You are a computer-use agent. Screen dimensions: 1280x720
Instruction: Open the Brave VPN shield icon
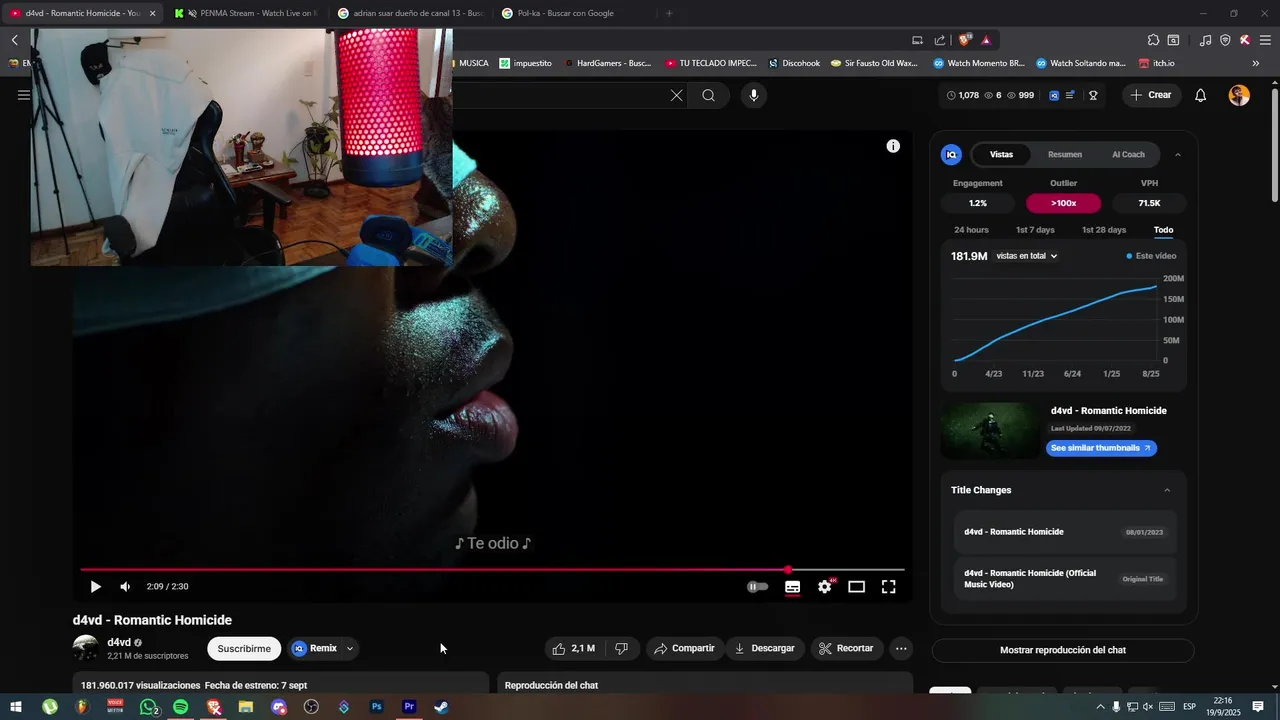coord(1225,40)
